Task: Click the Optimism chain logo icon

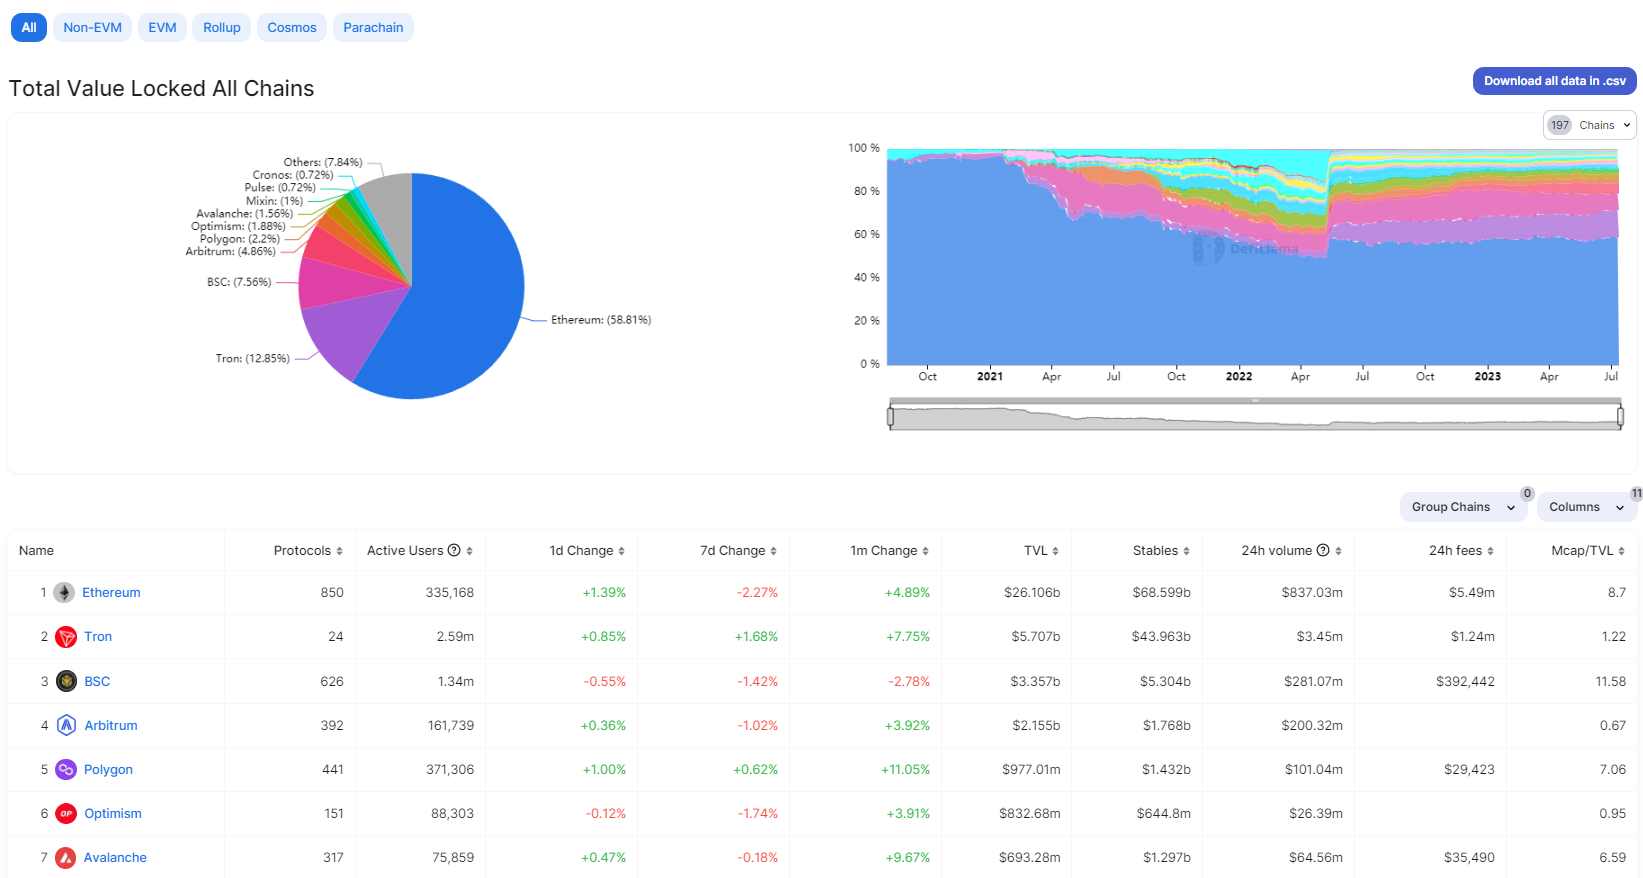Action: 66,814
